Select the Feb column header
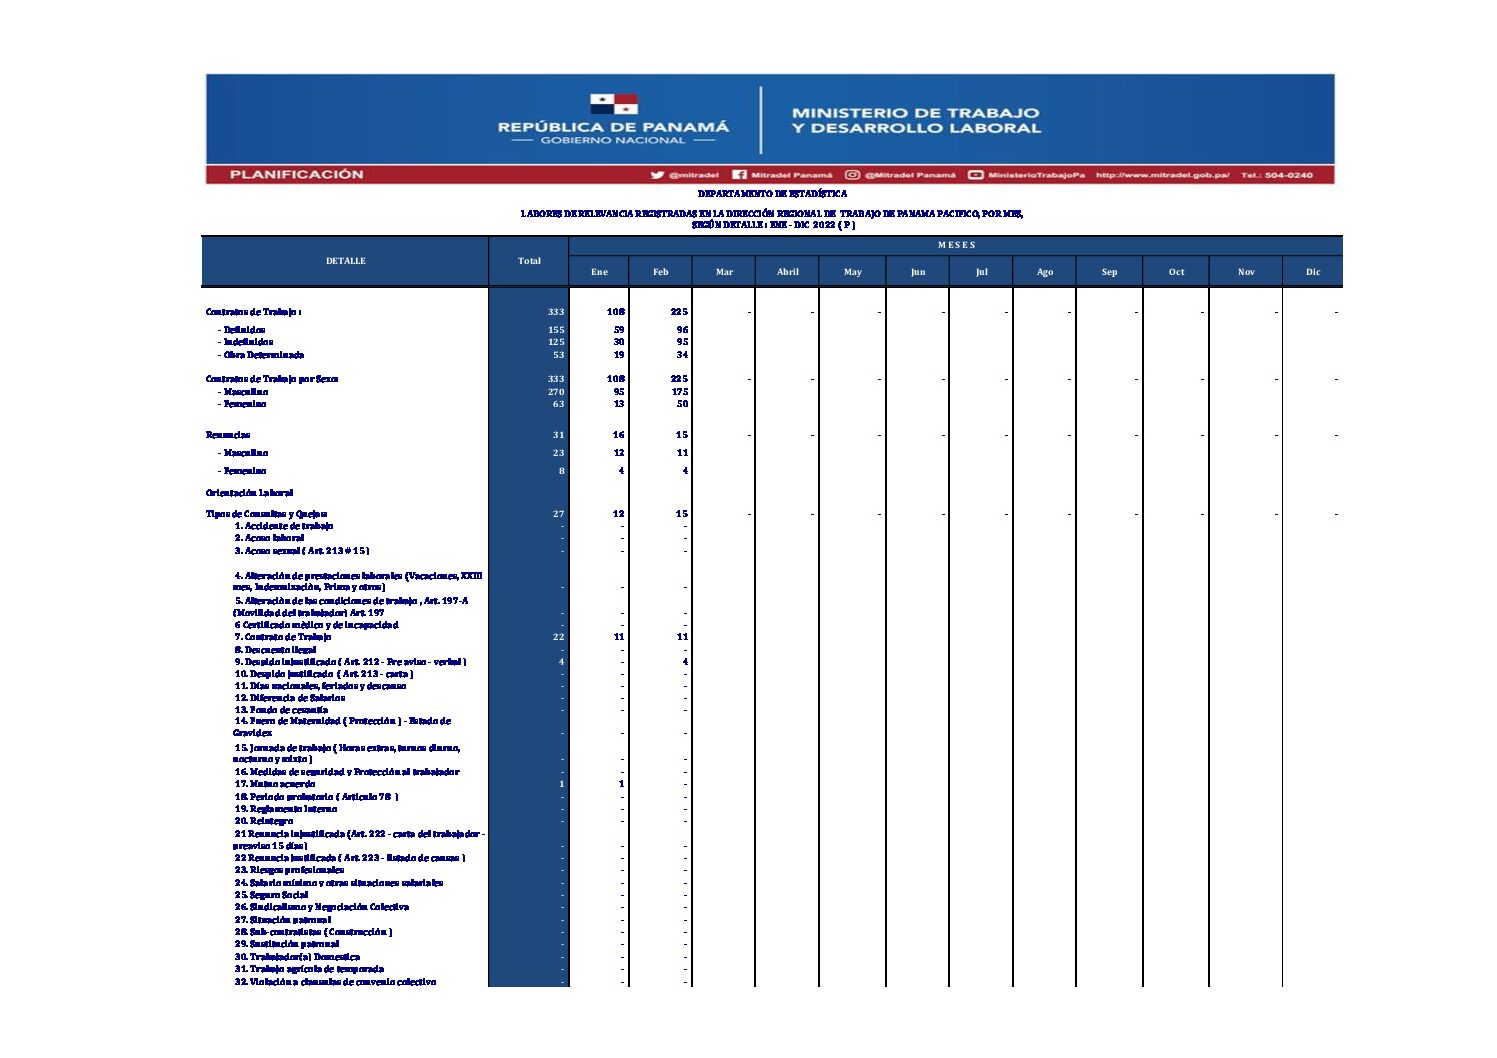Image resolution: width=1497 pixels, height=1058 pixels. tap(661, 272)
